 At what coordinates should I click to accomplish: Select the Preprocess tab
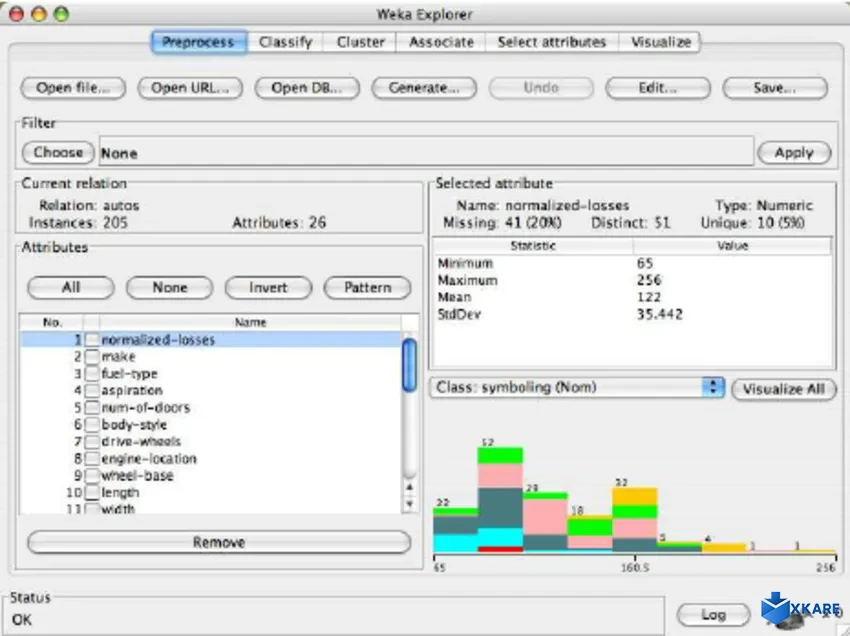click(x=198, y=42)
